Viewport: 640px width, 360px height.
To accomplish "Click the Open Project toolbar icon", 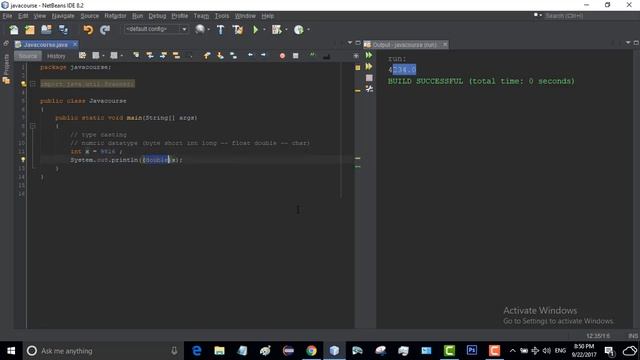I will pyautogui.click(x=46, y=29).
